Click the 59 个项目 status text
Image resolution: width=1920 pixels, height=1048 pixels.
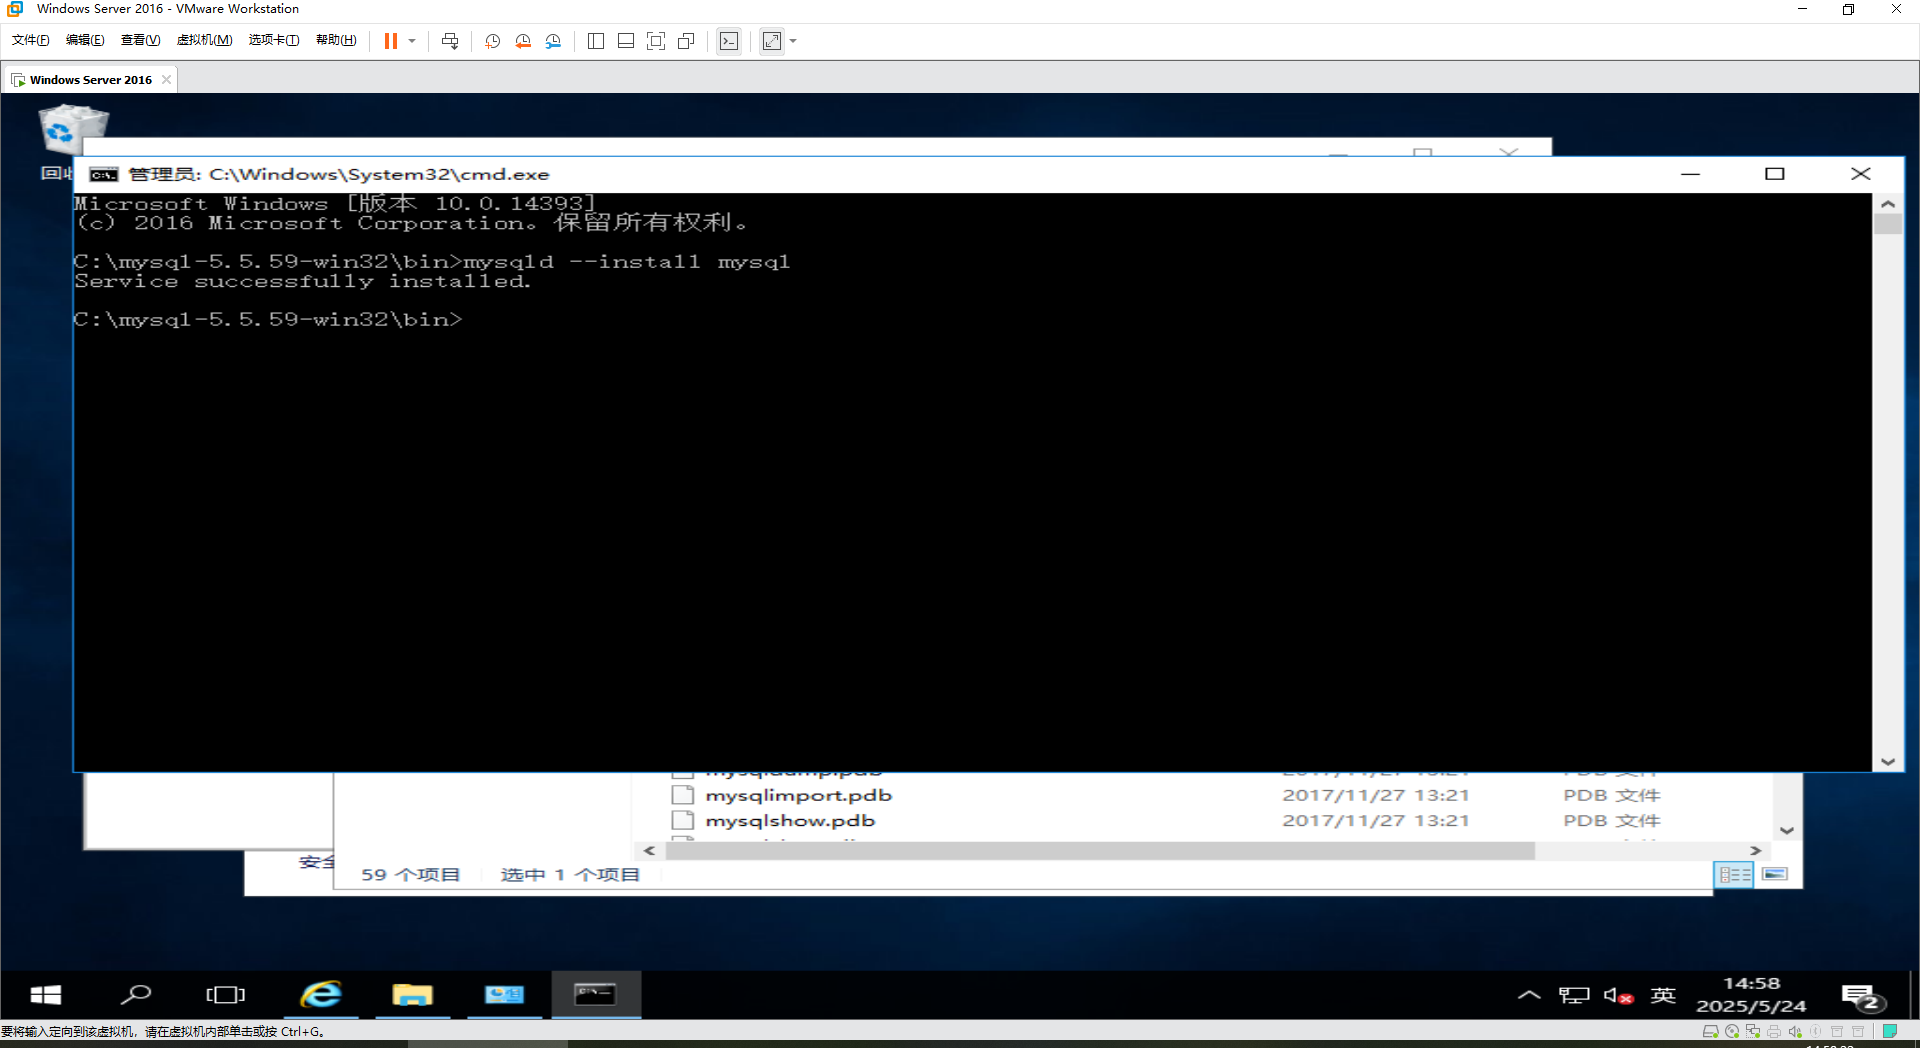click(x=410, y=875)
